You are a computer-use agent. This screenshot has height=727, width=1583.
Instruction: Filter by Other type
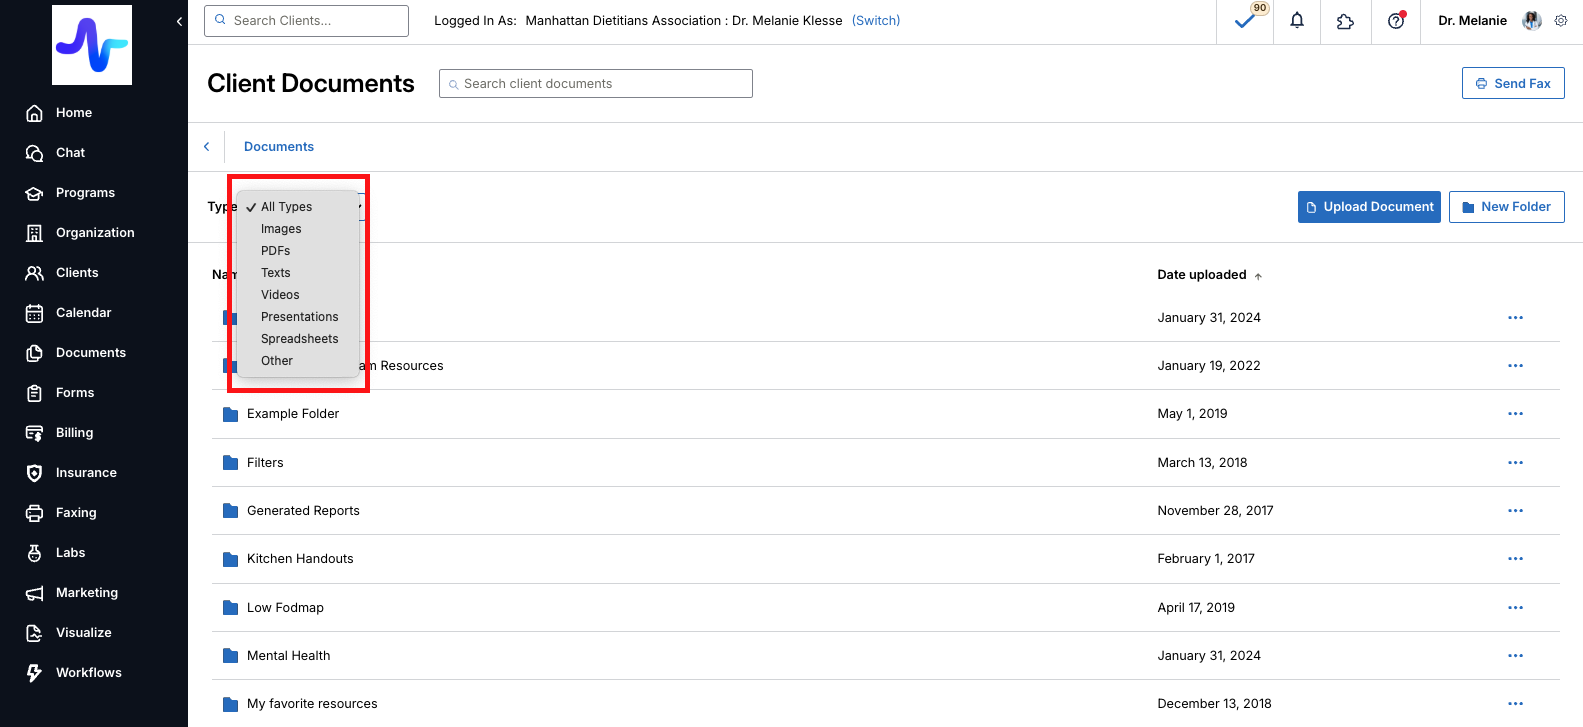(298, 361)
